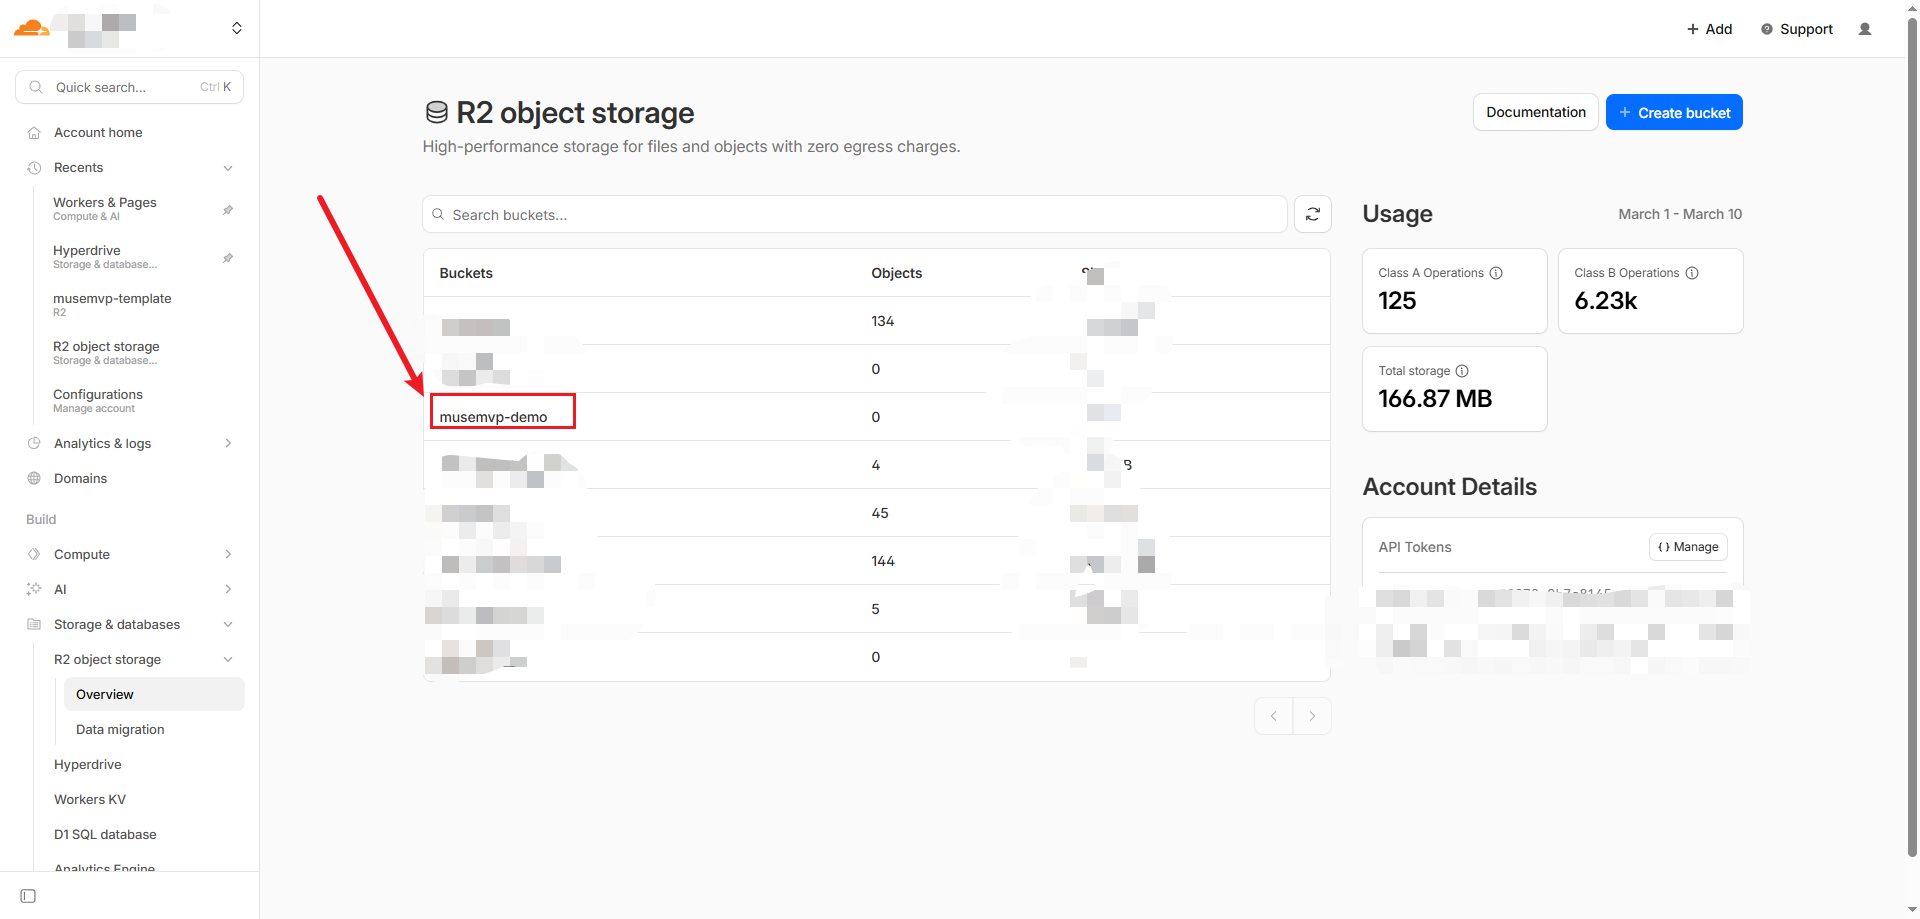Image resolution: width=1920 pixels, height=919 pixels.
Task: Open the account switcher dropdown
Action: tap(237, 28)
